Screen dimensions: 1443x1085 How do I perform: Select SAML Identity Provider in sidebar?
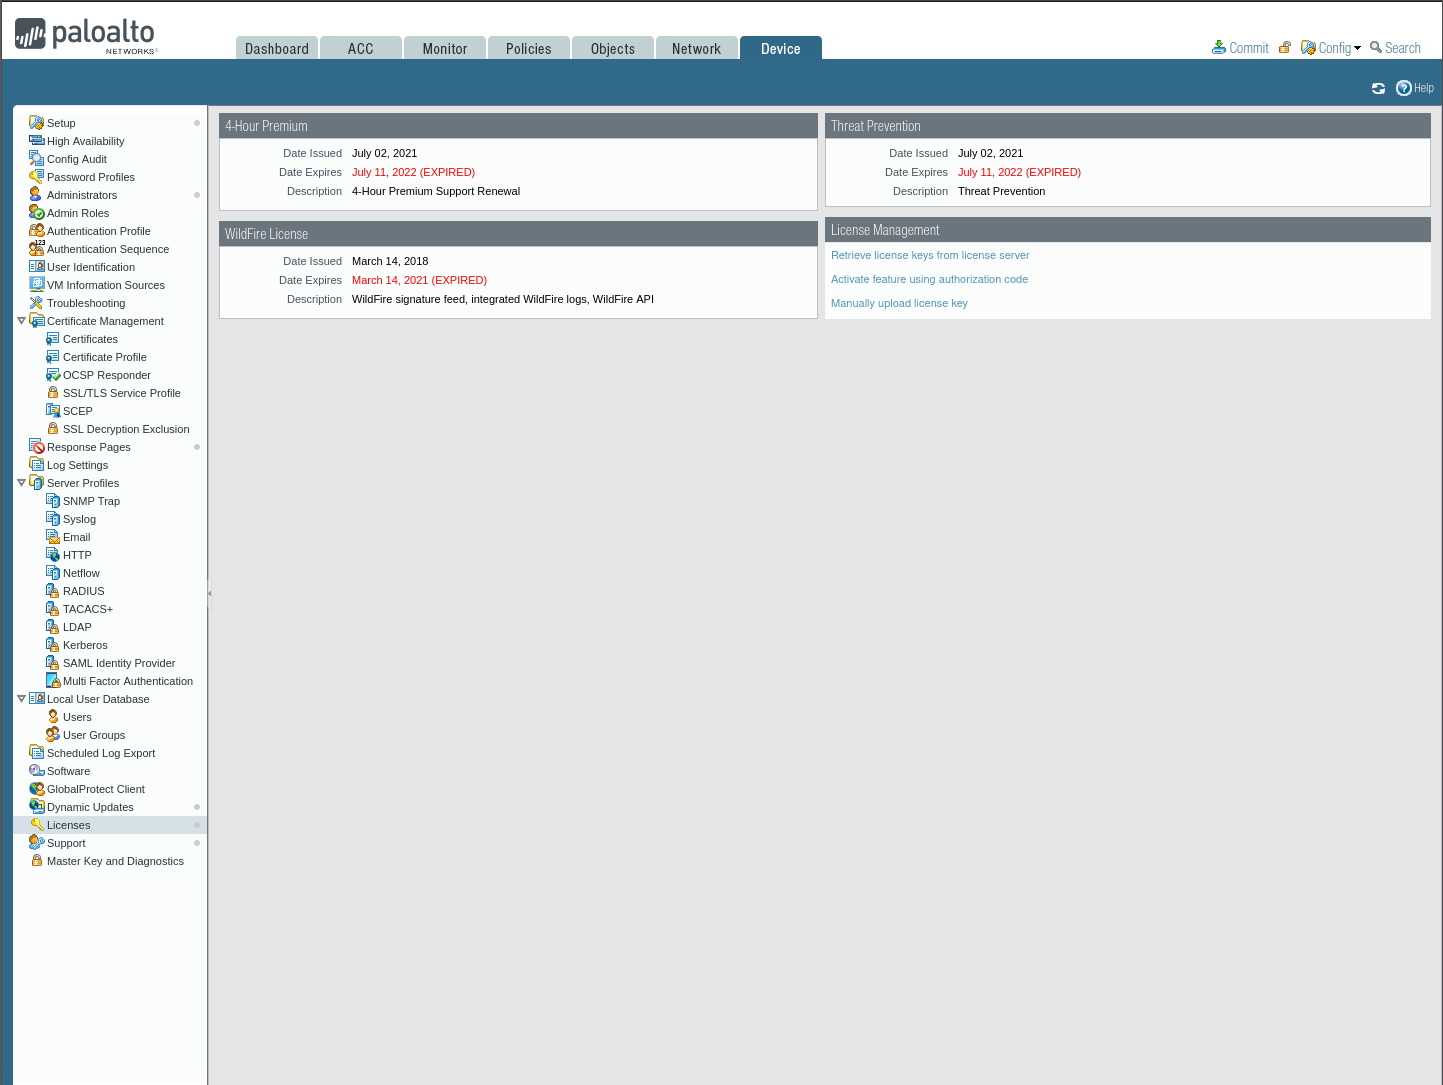click(118, 663)
